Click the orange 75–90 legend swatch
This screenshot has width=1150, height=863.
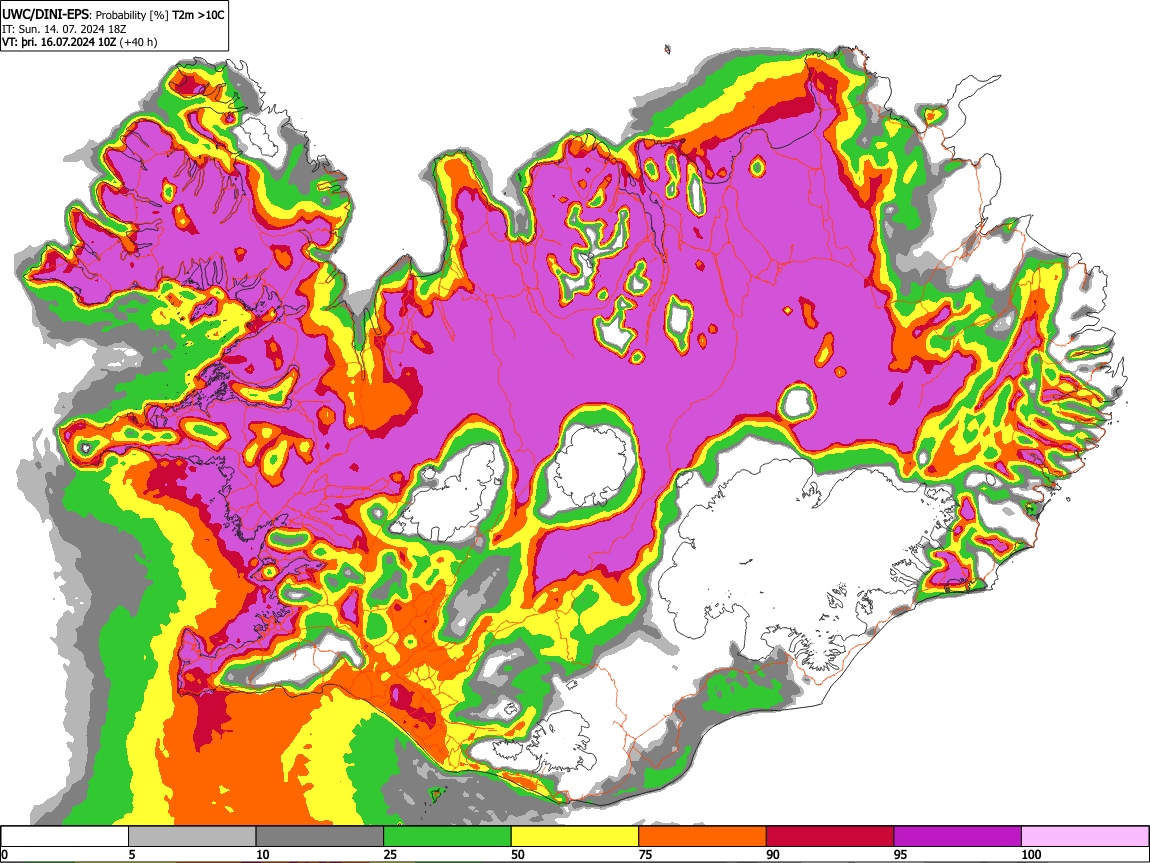tap(703, 837)
